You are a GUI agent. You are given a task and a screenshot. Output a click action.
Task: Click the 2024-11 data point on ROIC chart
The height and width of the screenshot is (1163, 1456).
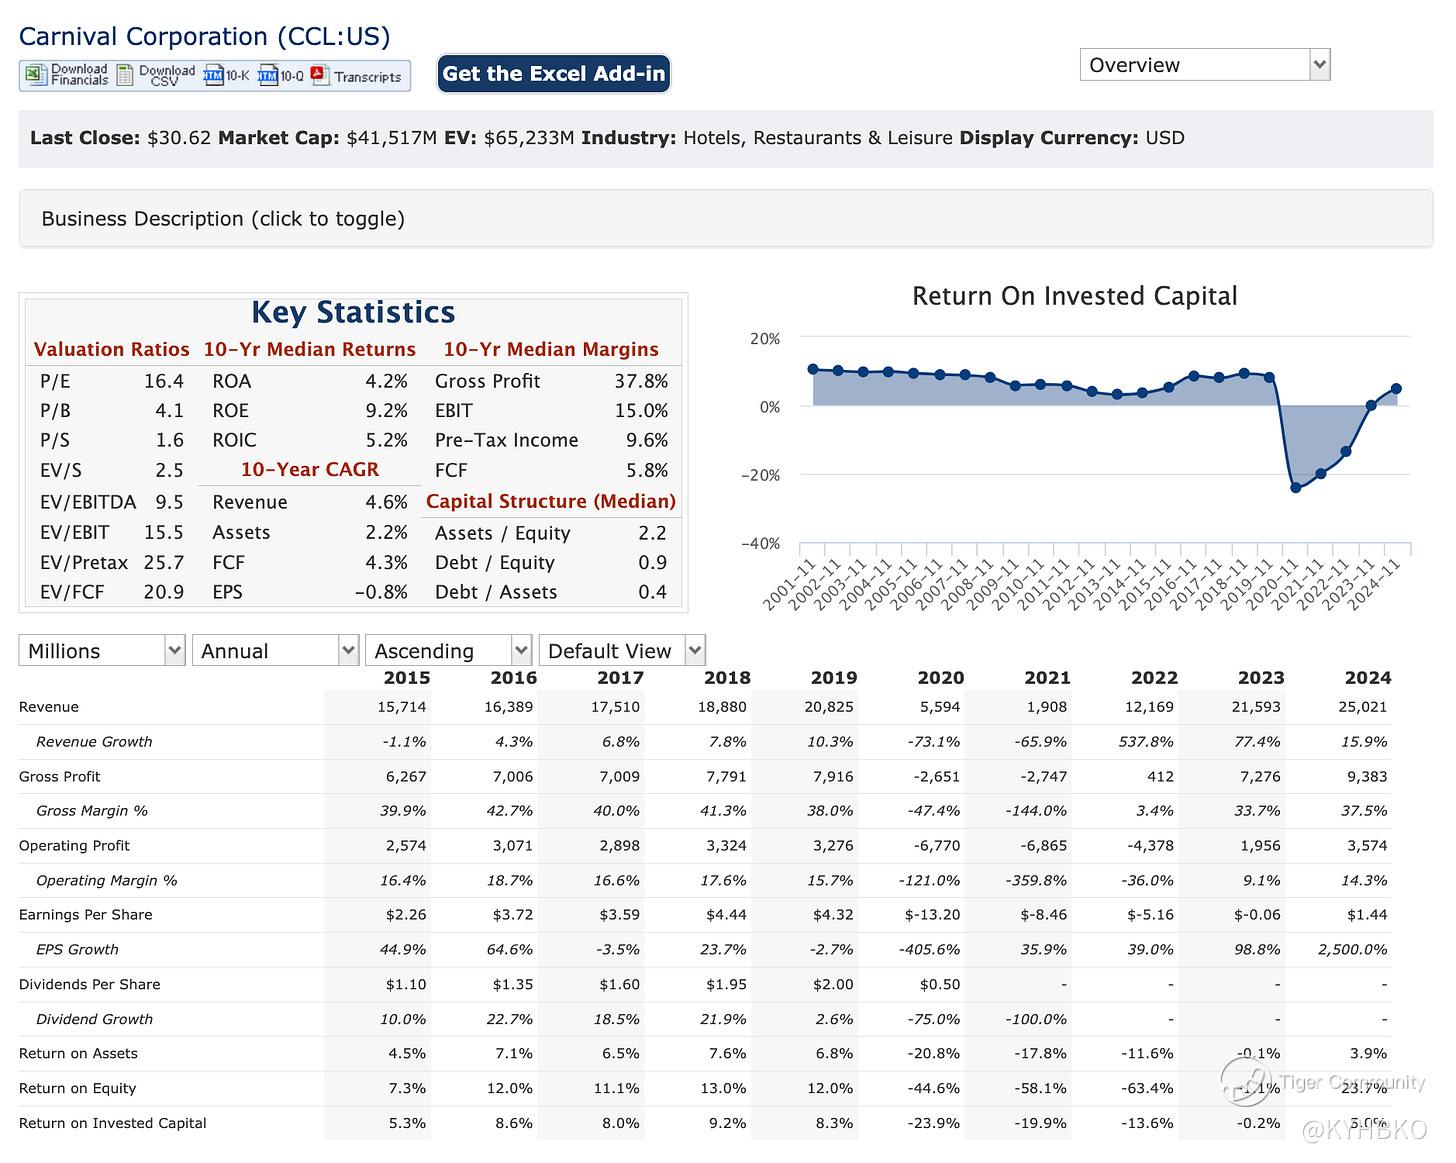pos(1397,389)
